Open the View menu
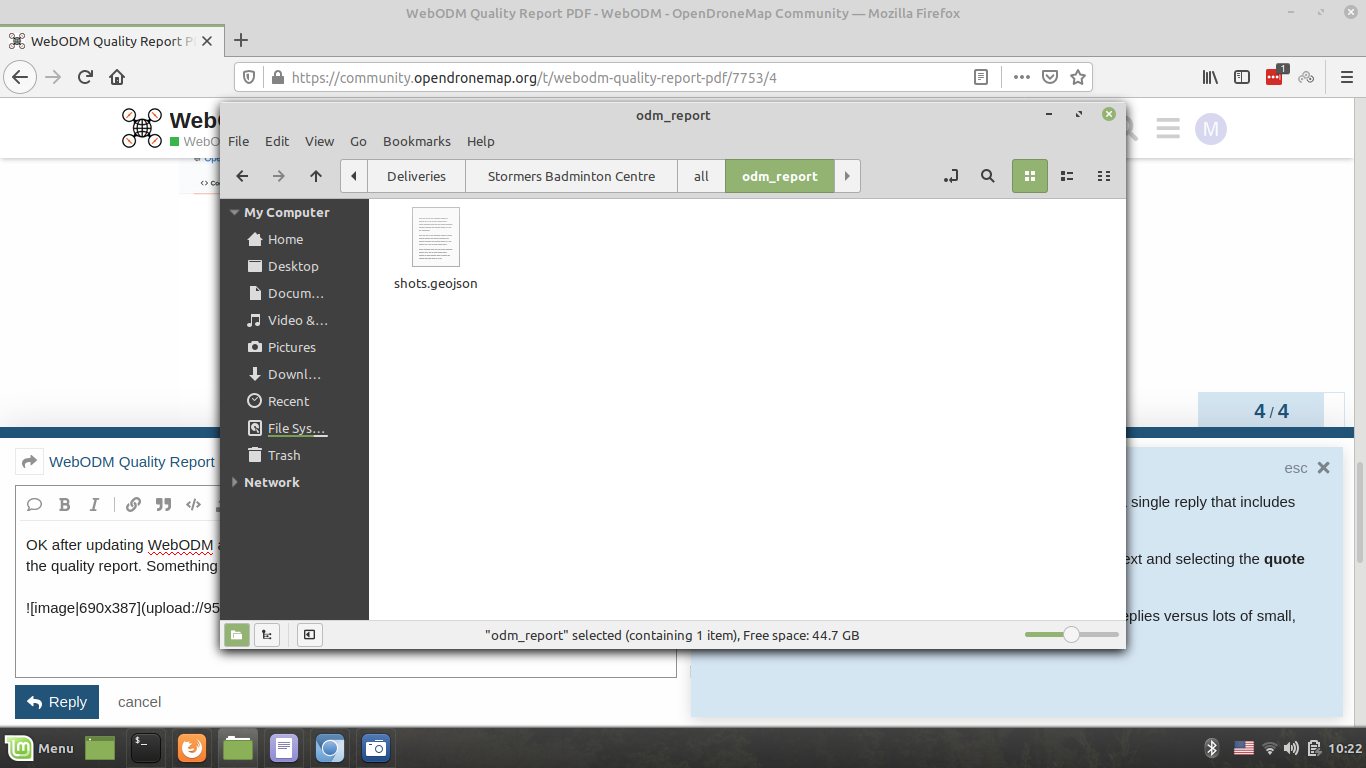 pos(319,141)
